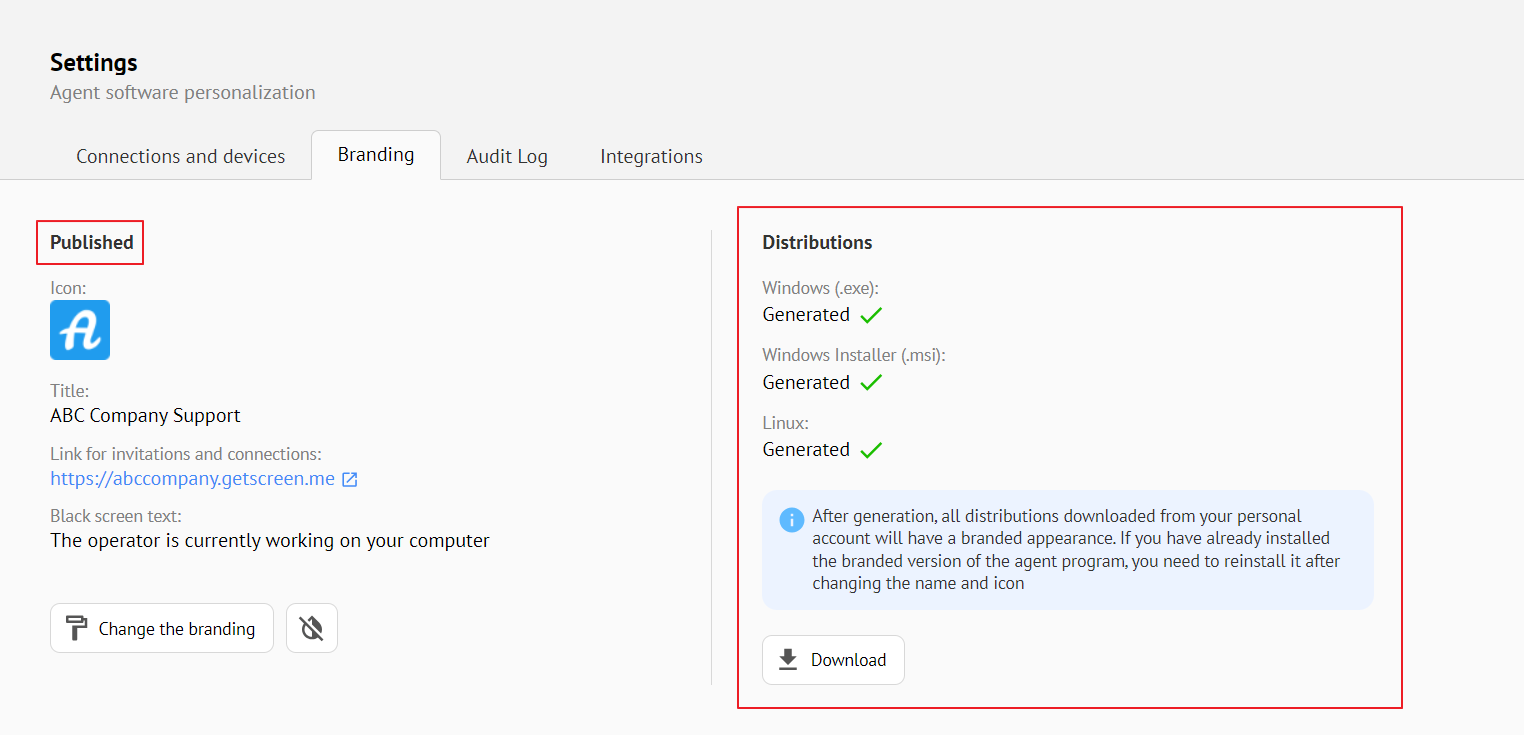Click the external link icon beside the URL
The height and width of the screenshot is (735, 1524).
point(350,479)
